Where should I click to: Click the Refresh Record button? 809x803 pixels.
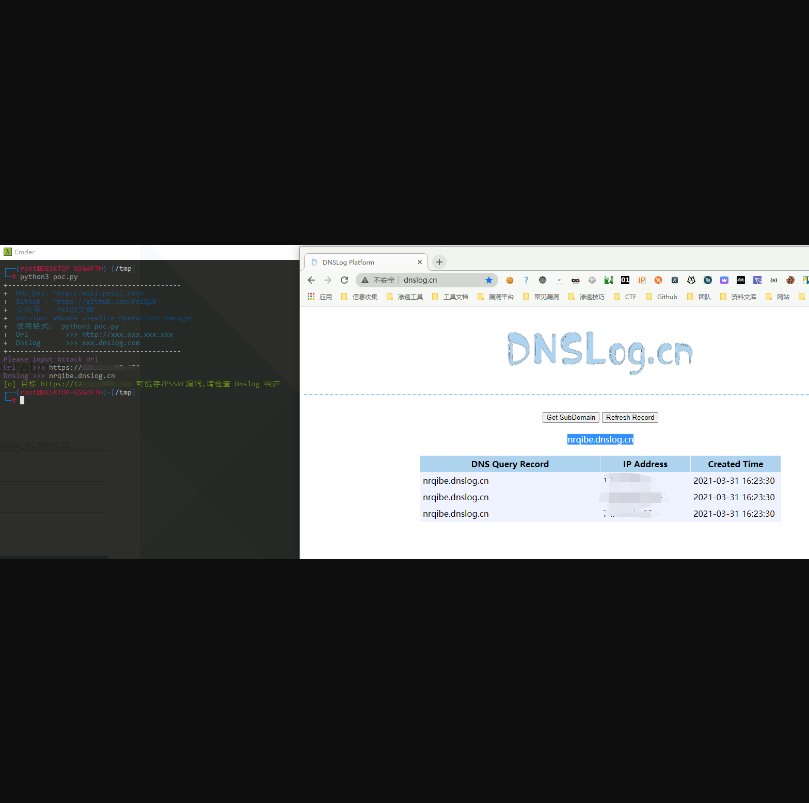[630, 417]
